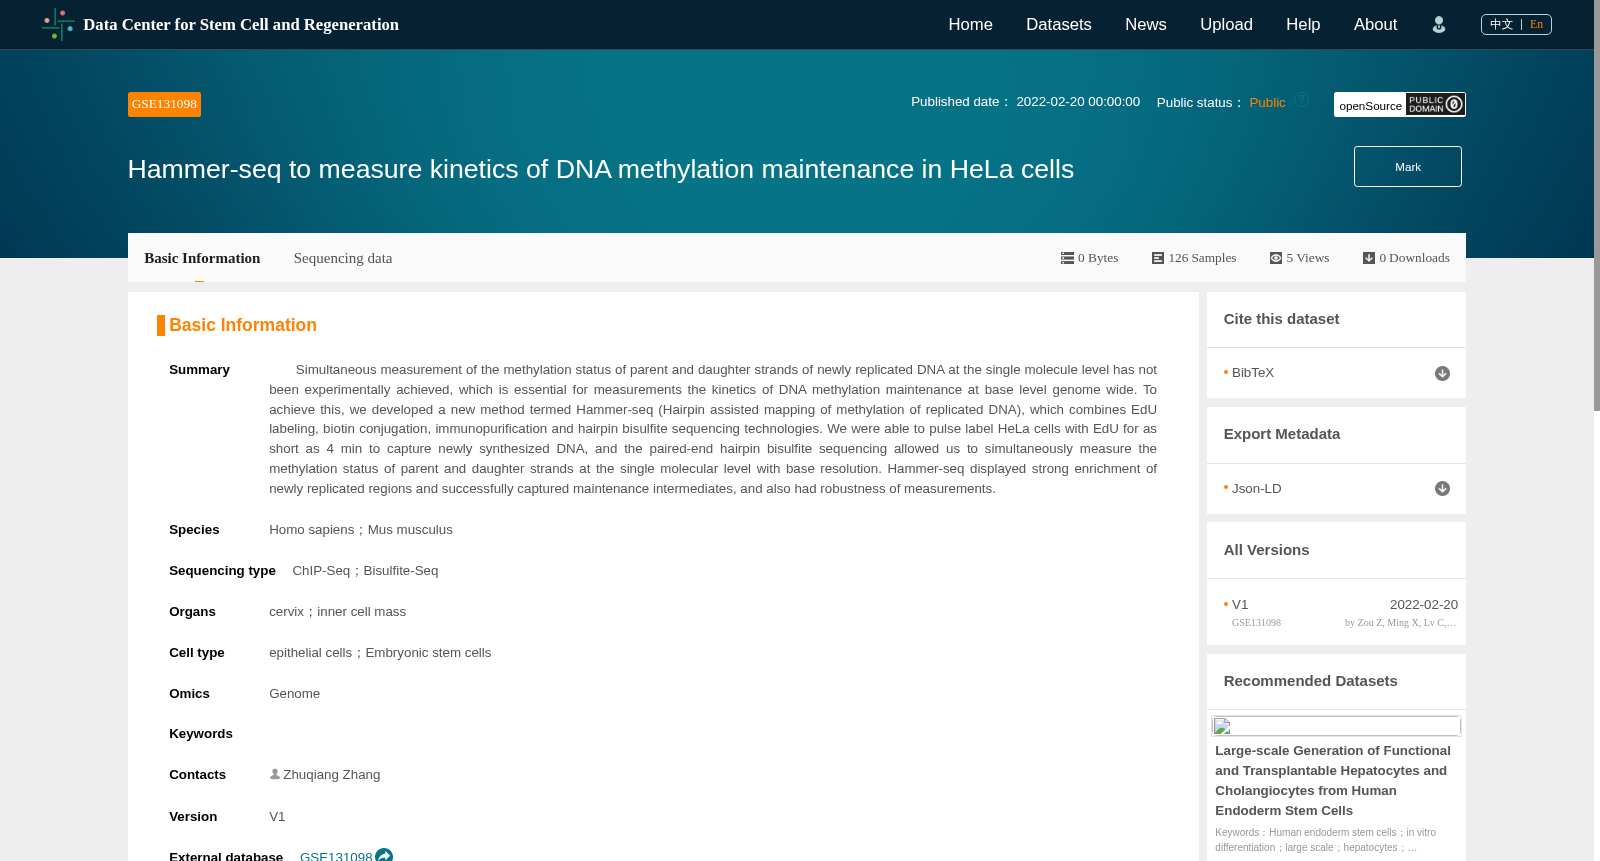Click the Mark button
This screenshot has height=861, width=1600.
pos(1408,167)
